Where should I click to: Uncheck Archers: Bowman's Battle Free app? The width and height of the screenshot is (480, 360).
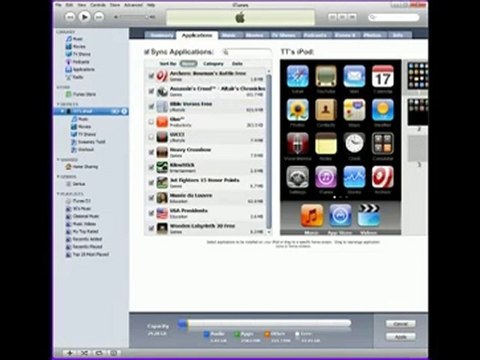point(151,76)
